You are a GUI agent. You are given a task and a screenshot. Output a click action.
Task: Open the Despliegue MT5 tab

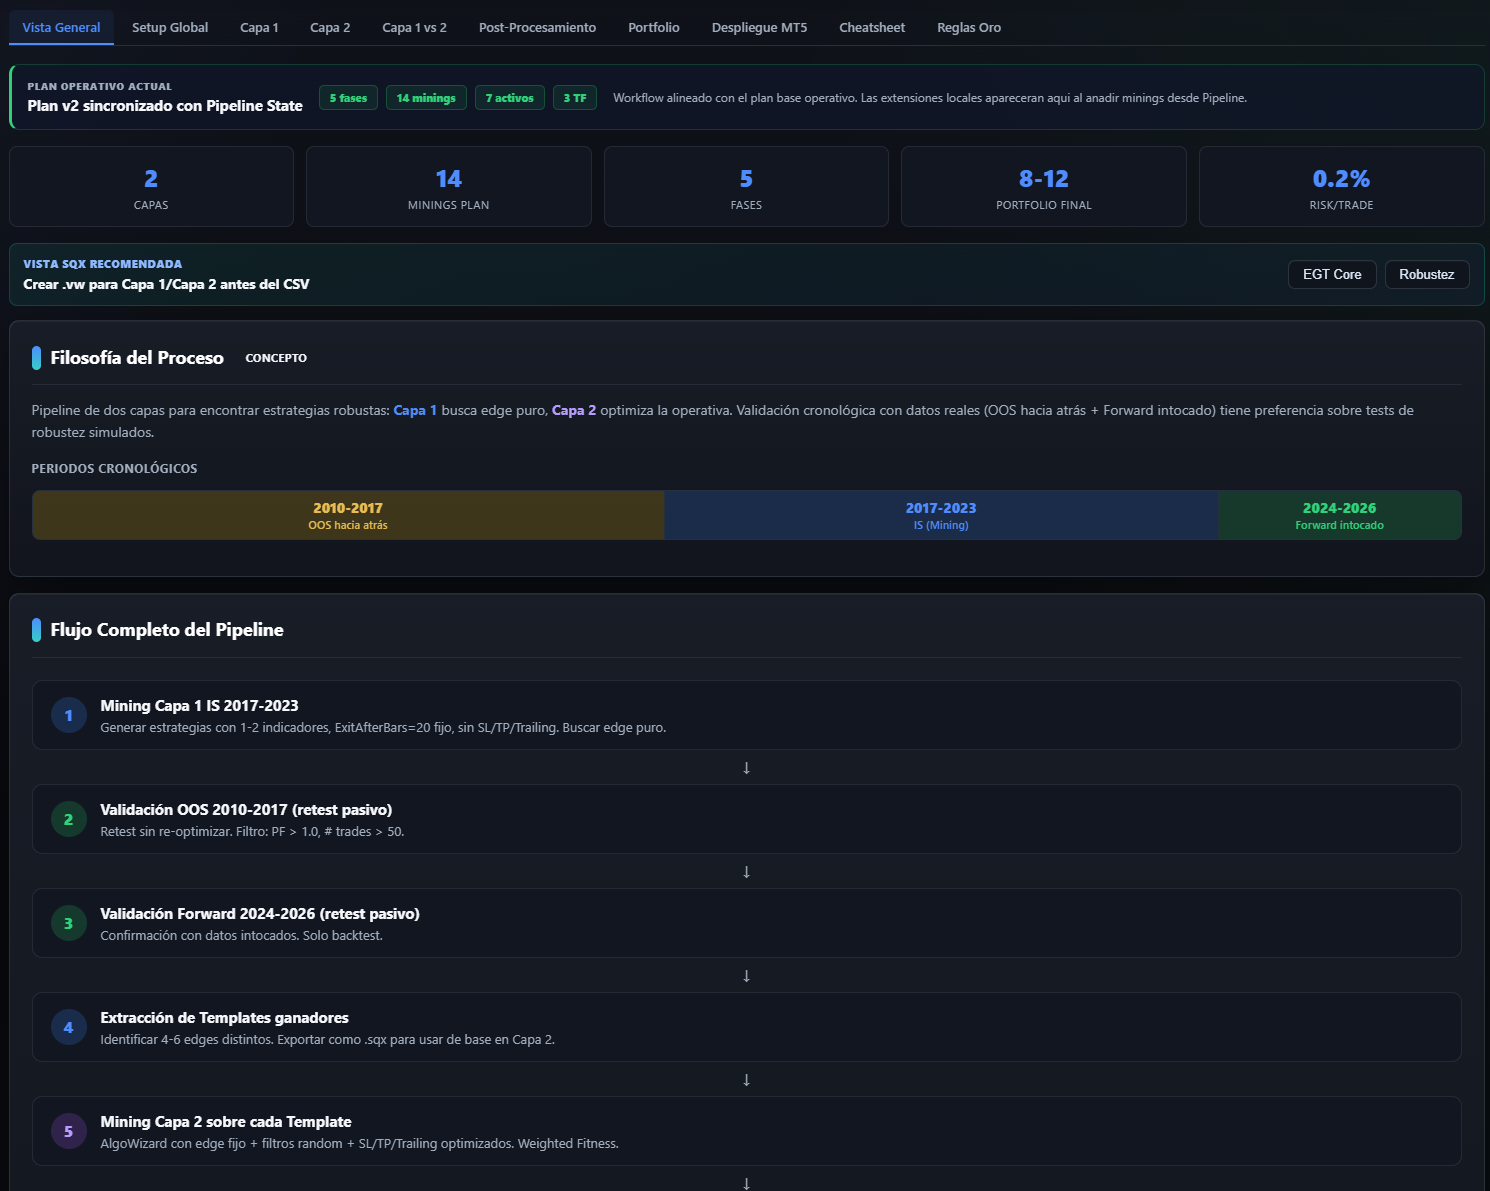(x=759, y=27)
